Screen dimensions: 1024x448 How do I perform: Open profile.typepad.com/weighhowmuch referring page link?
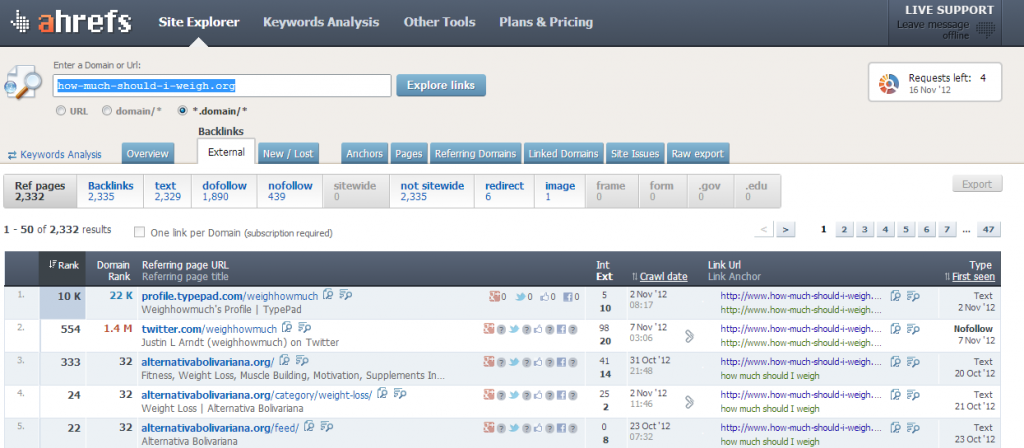tap(230, 296)
